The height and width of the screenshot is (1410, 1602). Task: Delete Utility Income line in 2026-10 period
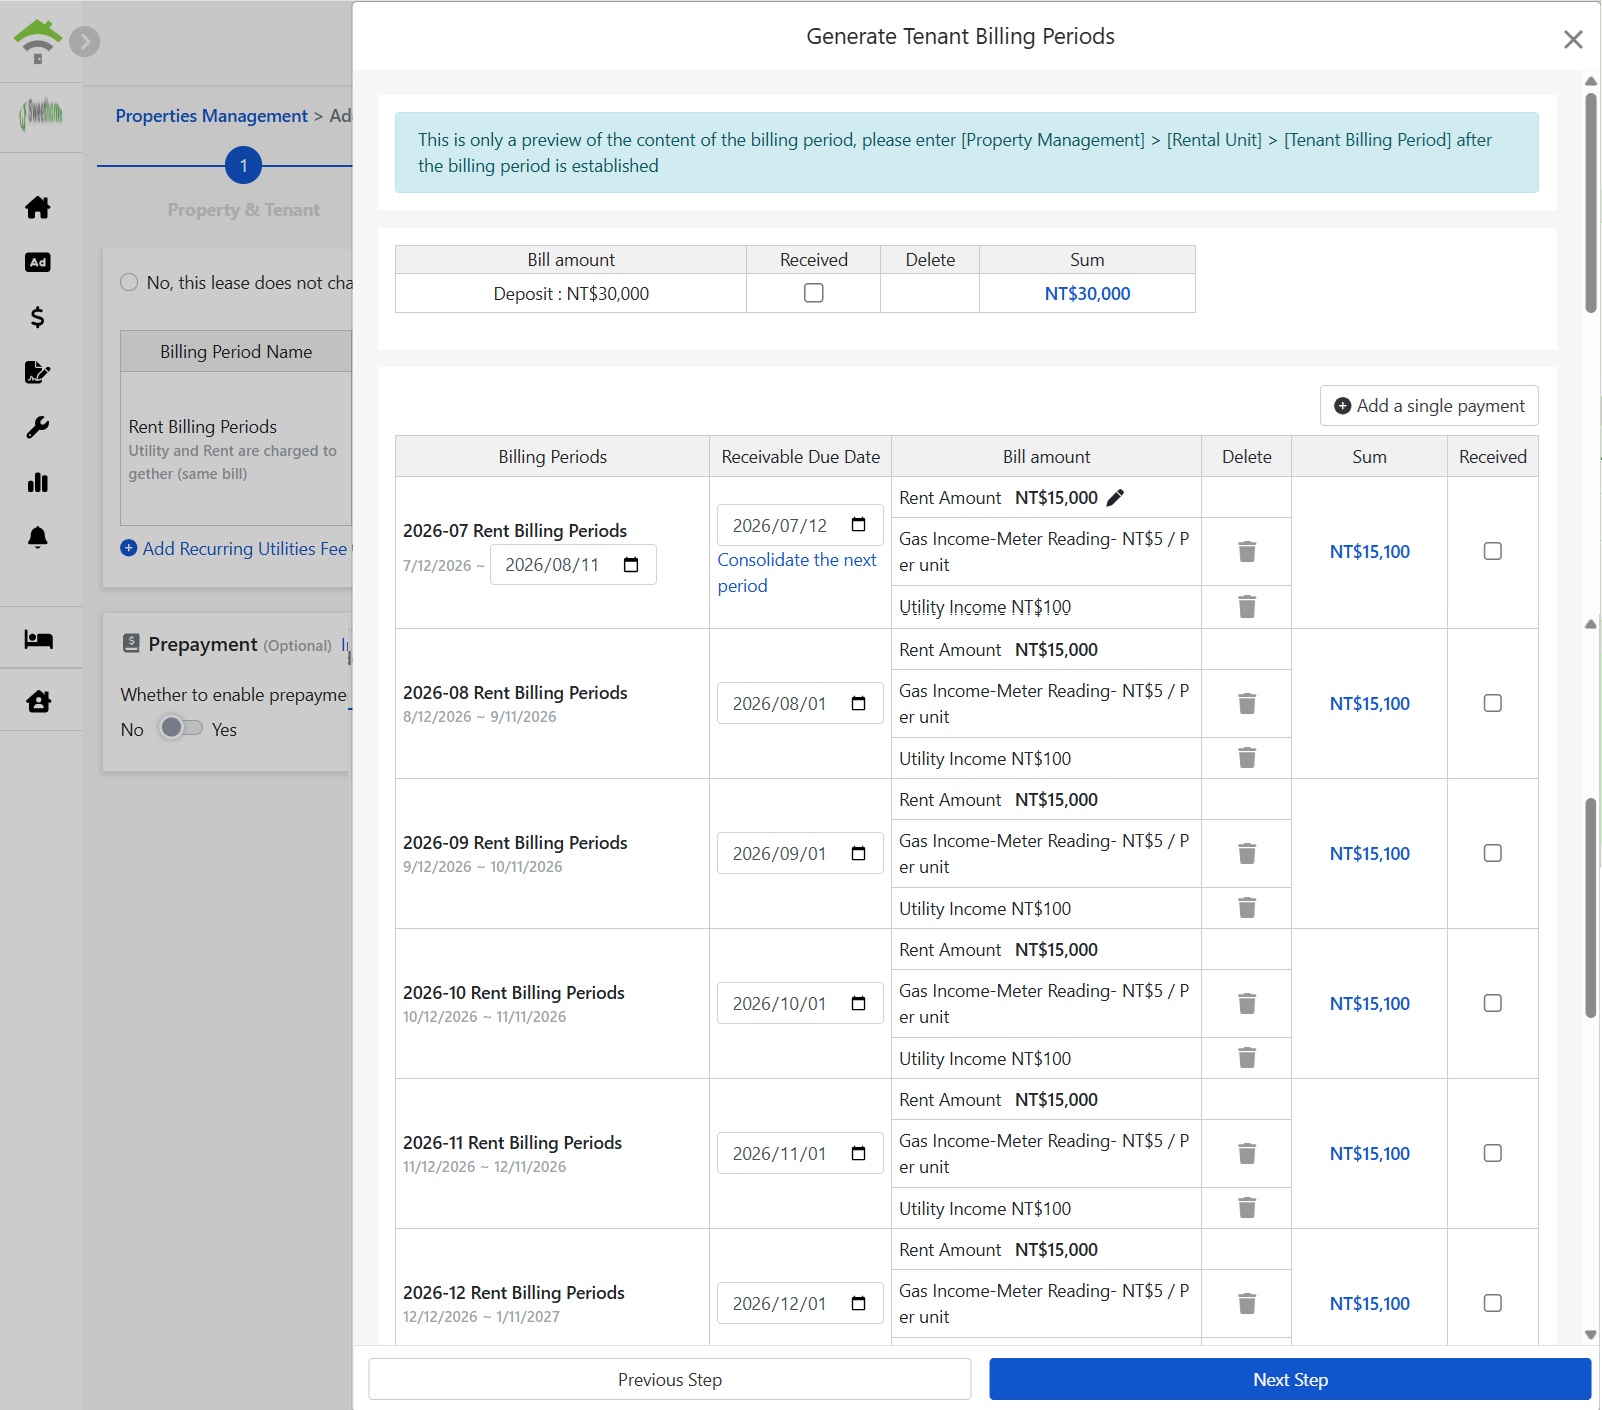1247,1057
